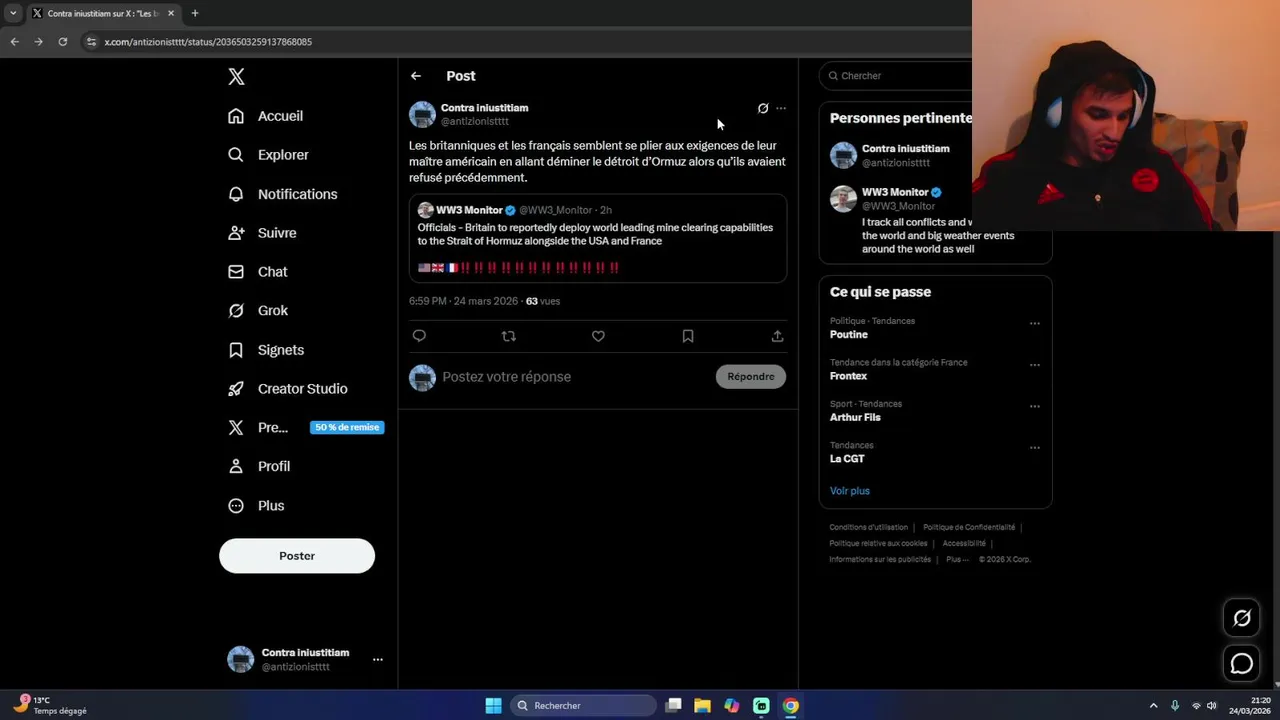1280x720 pixels.
Task: Open Informations sur les publicités link
Action: pos(880,560)
